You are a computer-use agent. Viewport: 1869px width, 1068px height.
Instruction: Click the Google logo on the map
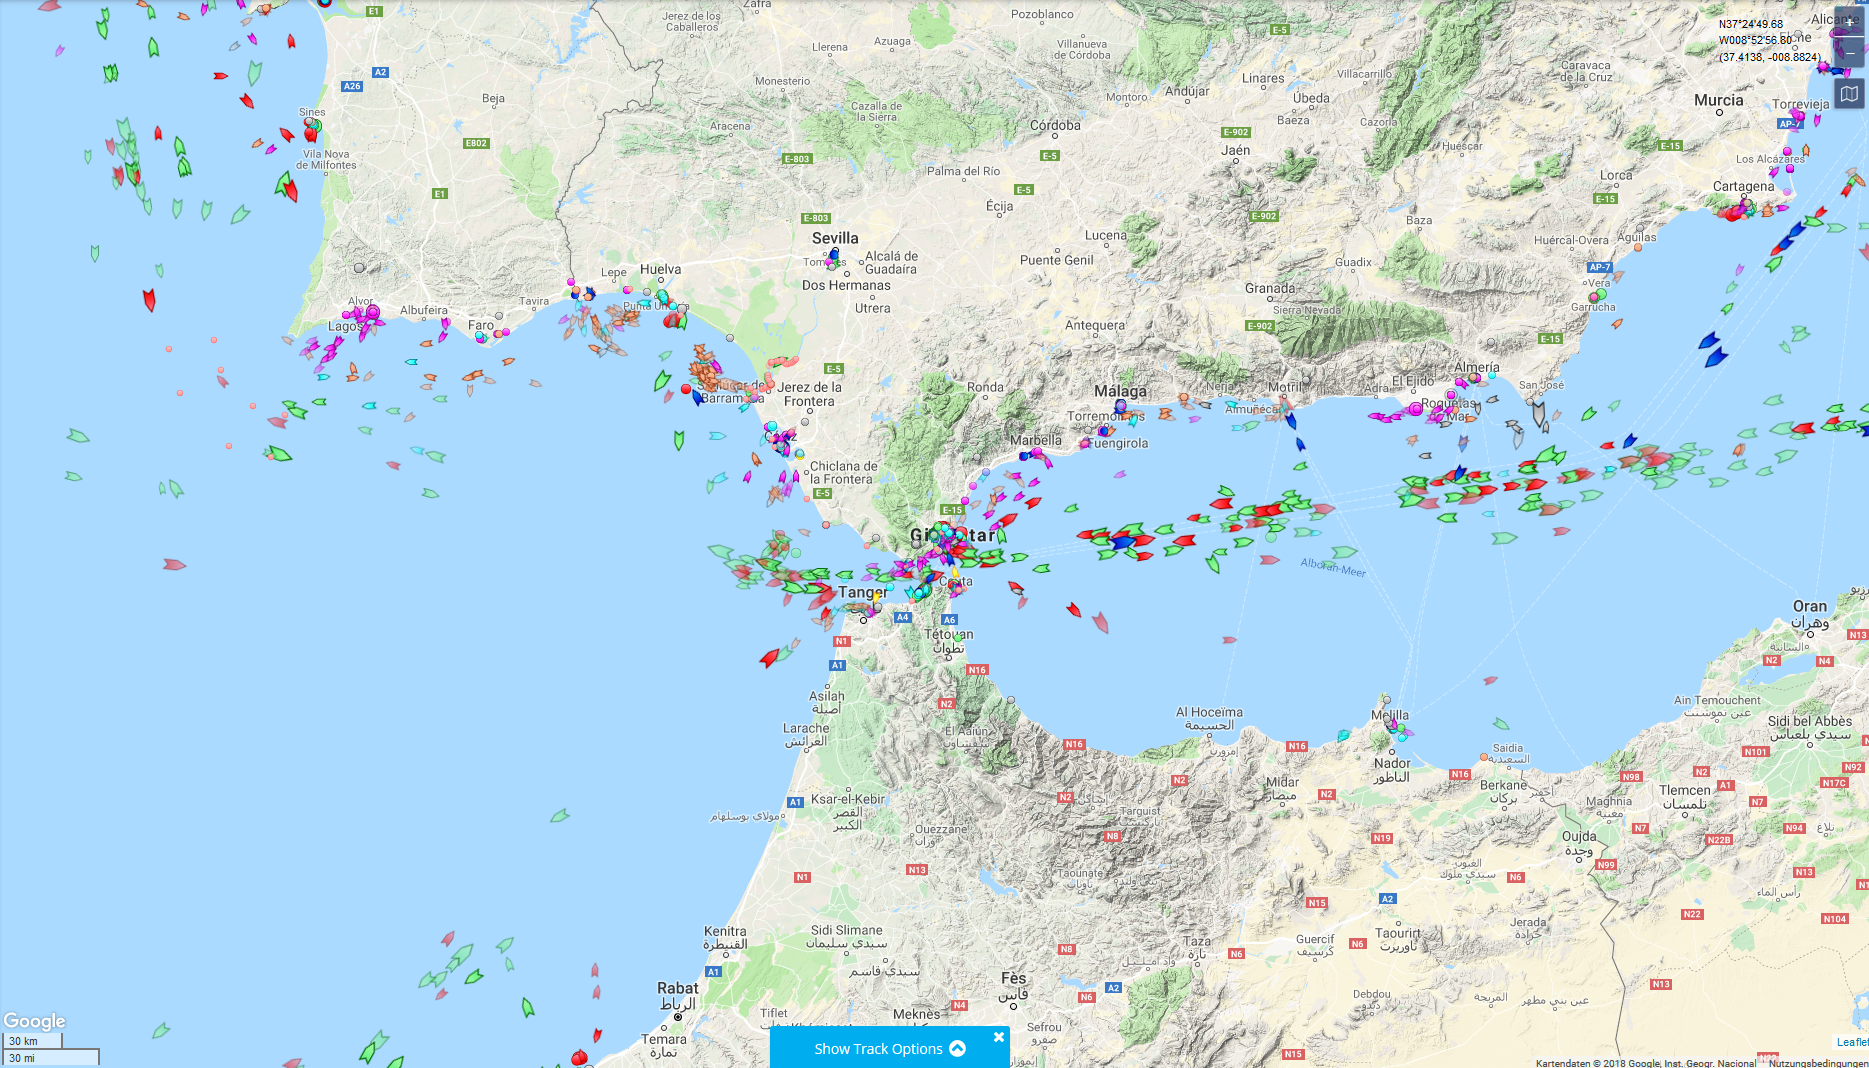pyautogui.click(x=34, y=1021)
